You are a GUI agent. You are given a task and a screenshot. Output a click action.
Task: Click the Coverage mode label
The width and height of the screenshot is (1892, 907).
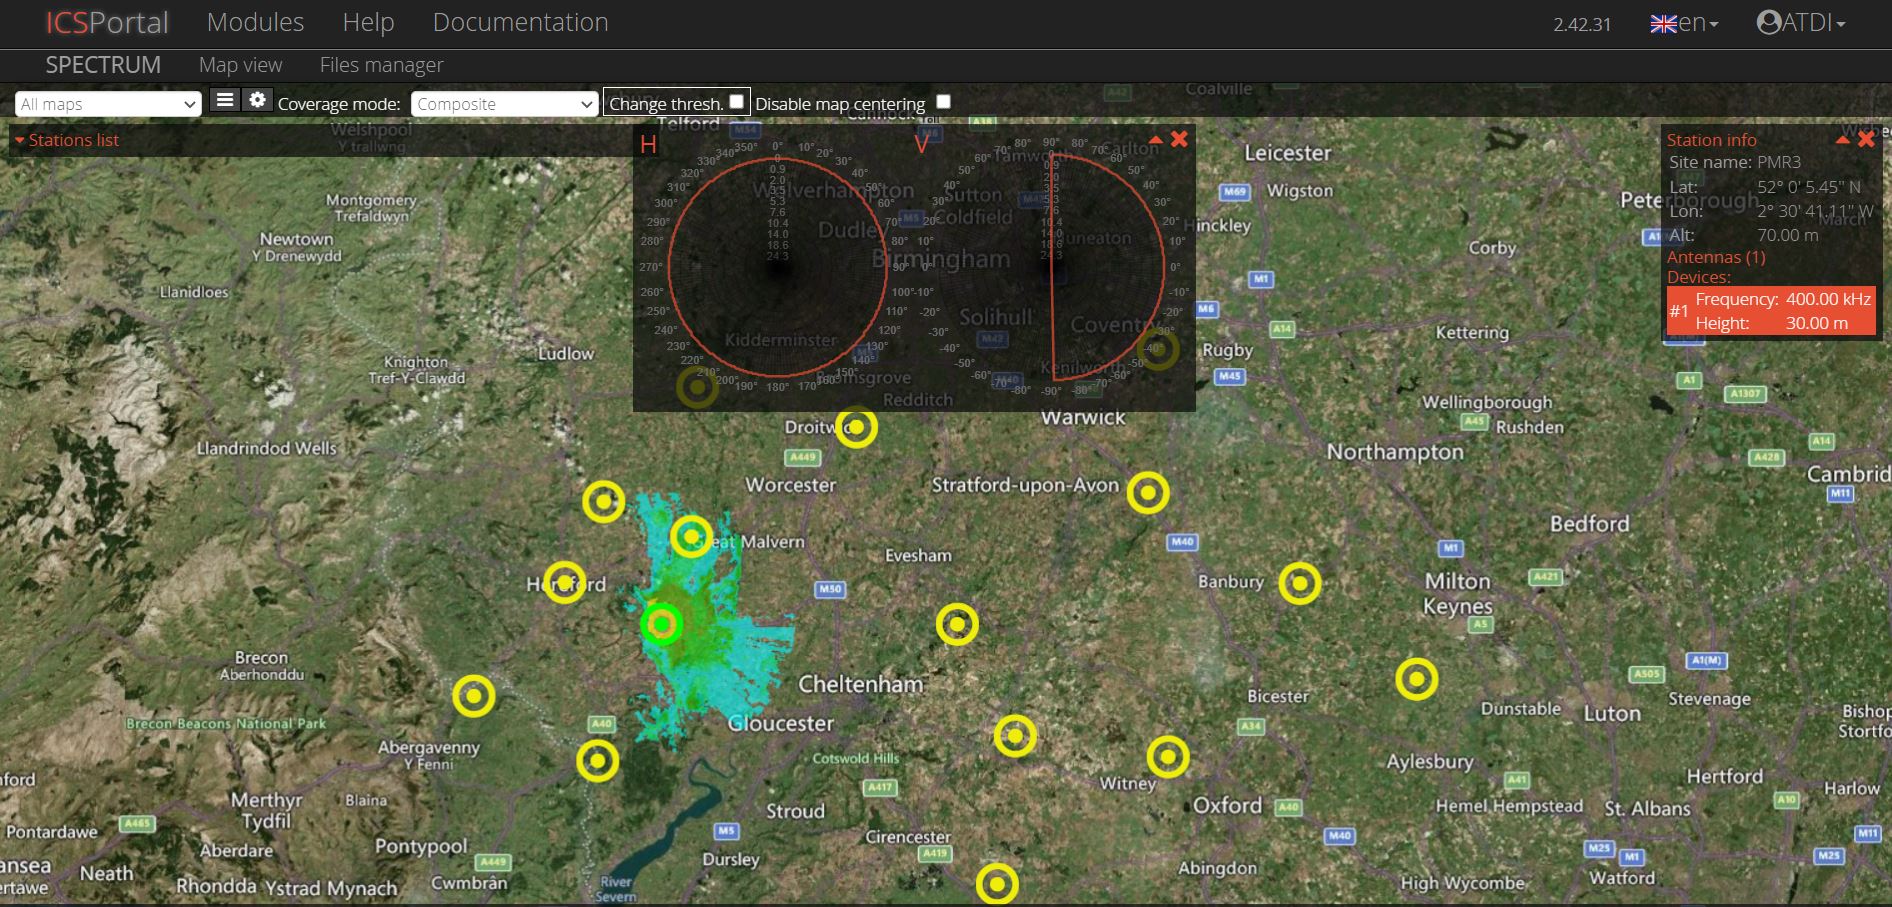point(339,104)
